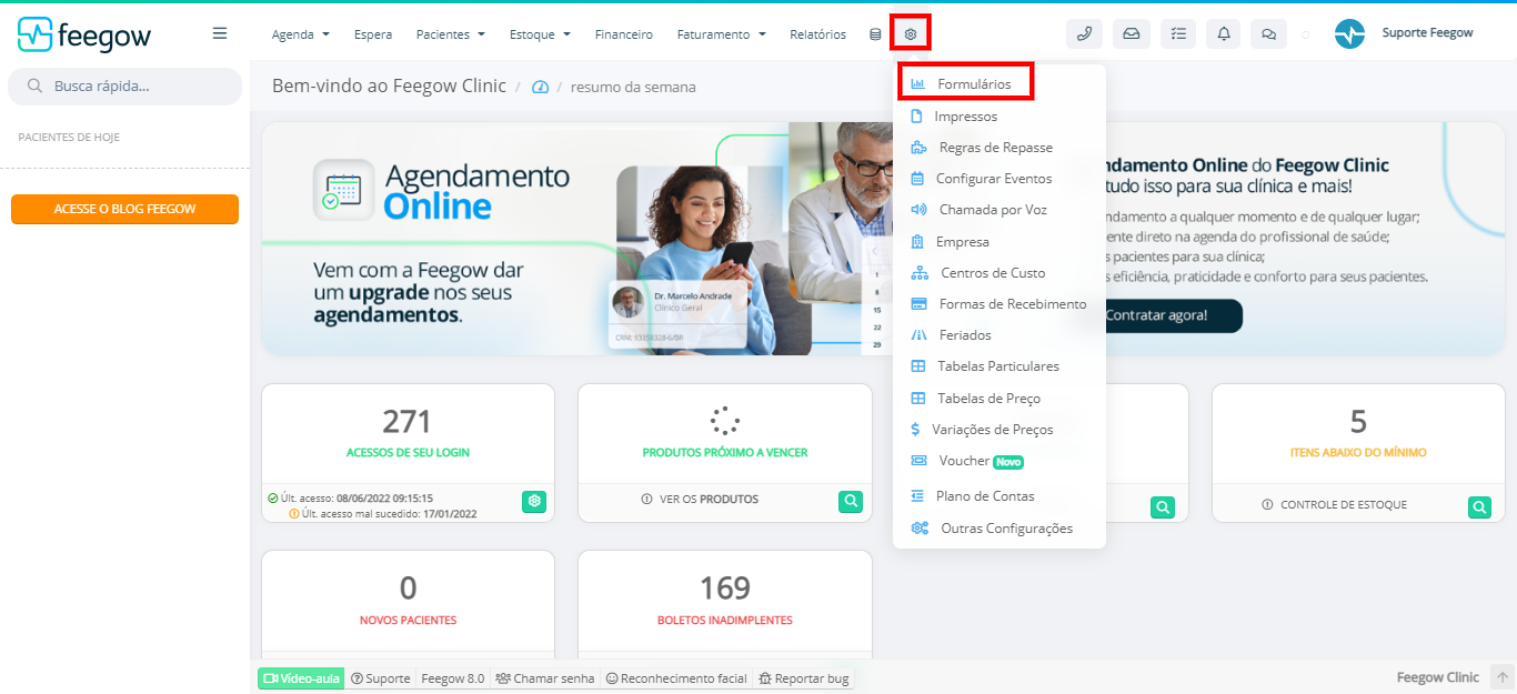The width and height of the screenshot is (1517, 694).
Task: Click the search icon on the Produtos card
Action: click(x=850, y=502)
